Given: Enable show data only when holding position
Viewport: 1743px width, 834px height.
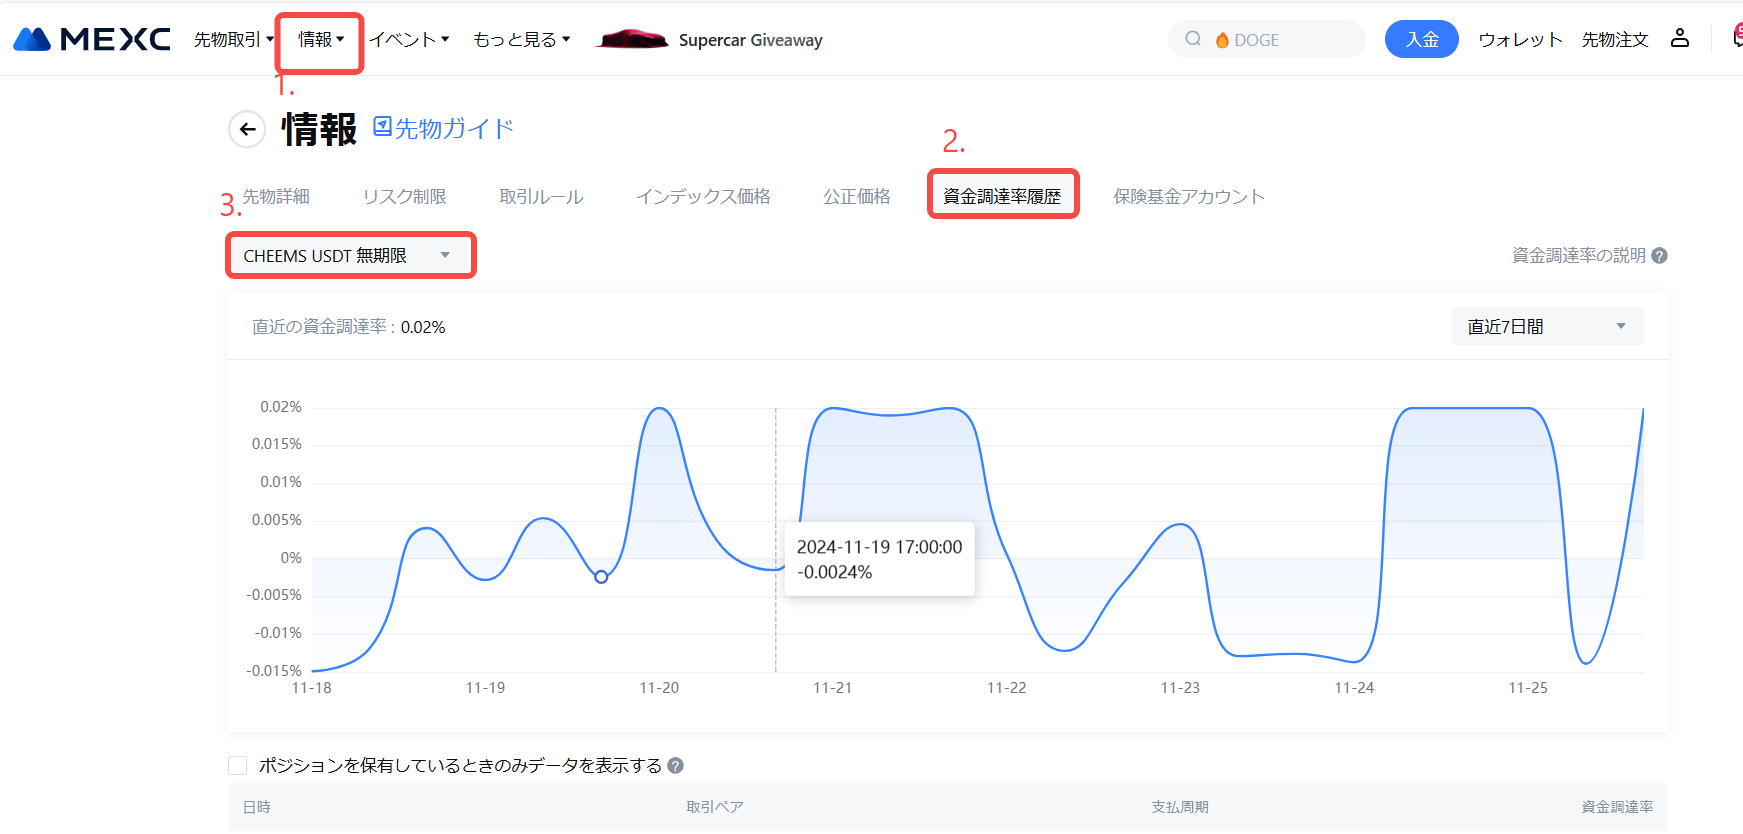Looking at the screenshot, I should pyautogui.click(x=238, y=766).
